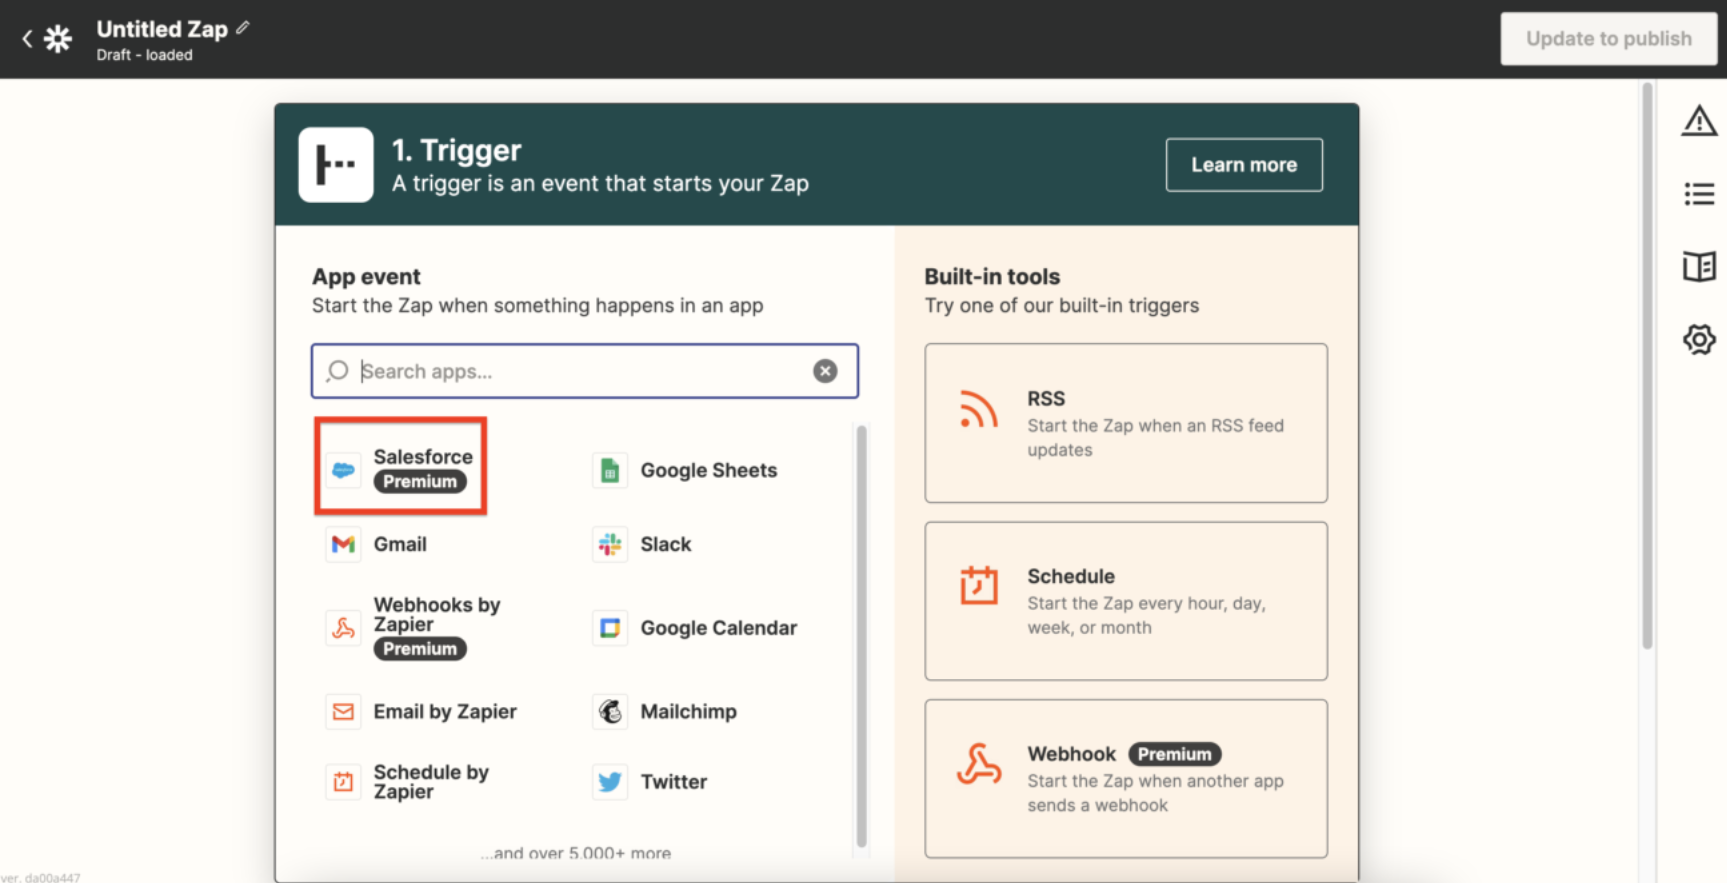The width and height of the screenshot is (1727, 883).
Task: Select the Email by Zapier label
Action: click(445, 712)
